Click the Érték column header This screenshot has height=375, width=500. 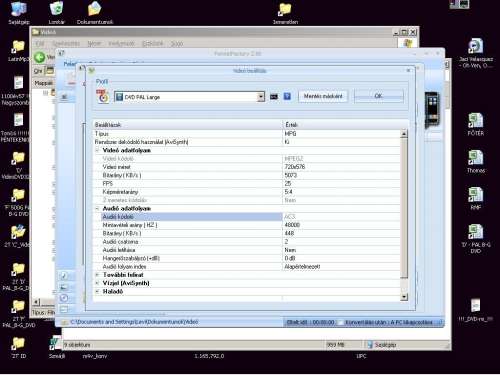(x=345, y=125)
